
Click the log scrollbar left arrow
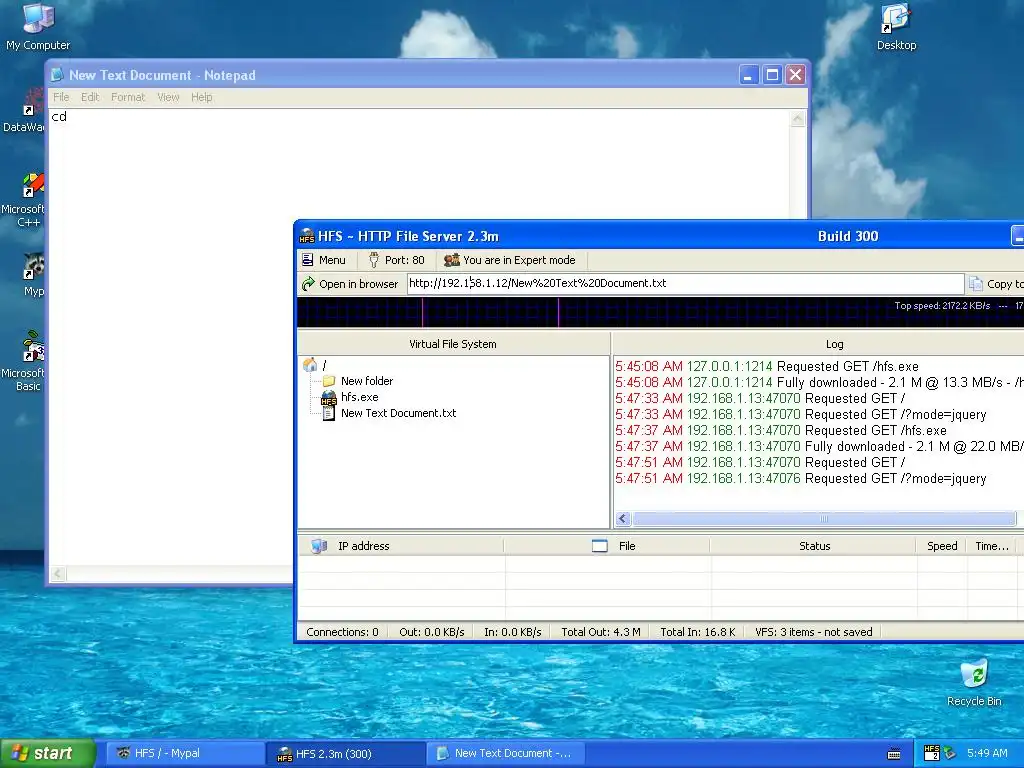[x=622, y=519]
